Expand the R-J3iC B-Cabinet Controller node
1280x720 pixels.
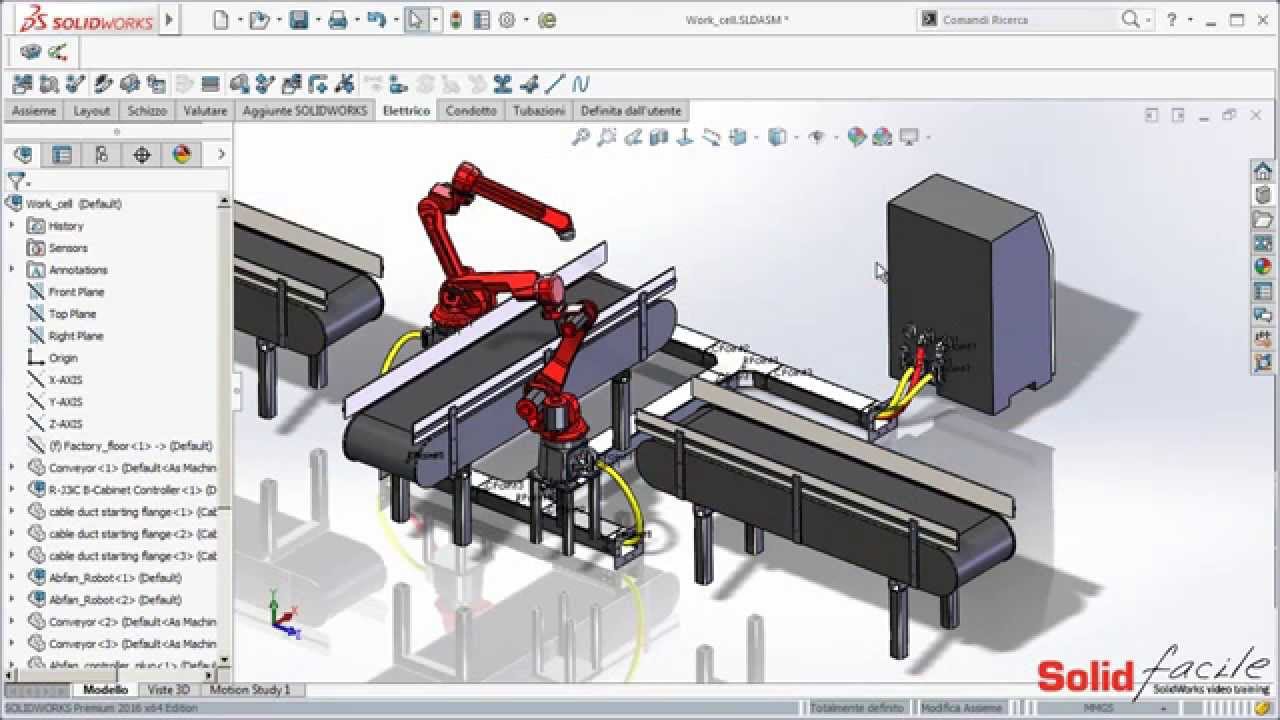click(12, 490)
